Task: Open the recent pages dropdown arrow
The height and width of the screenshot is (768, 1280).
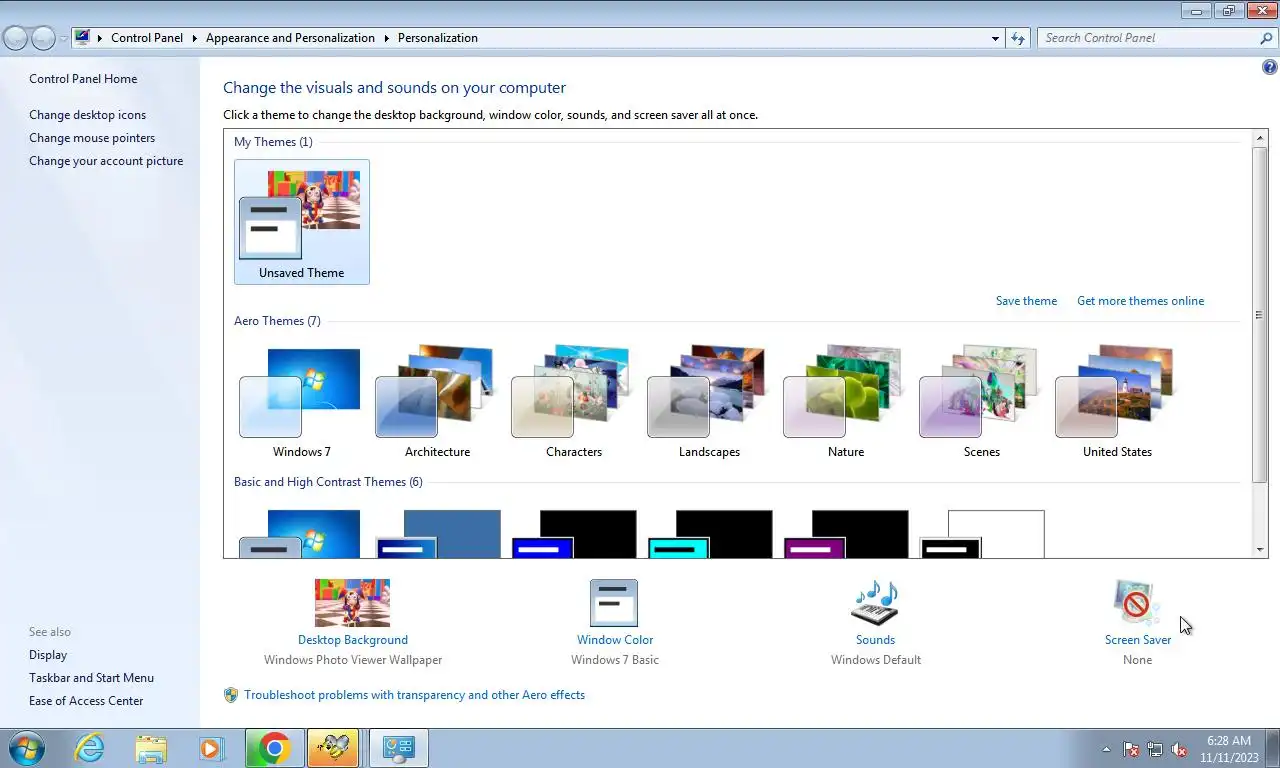Action: [64, 38]
